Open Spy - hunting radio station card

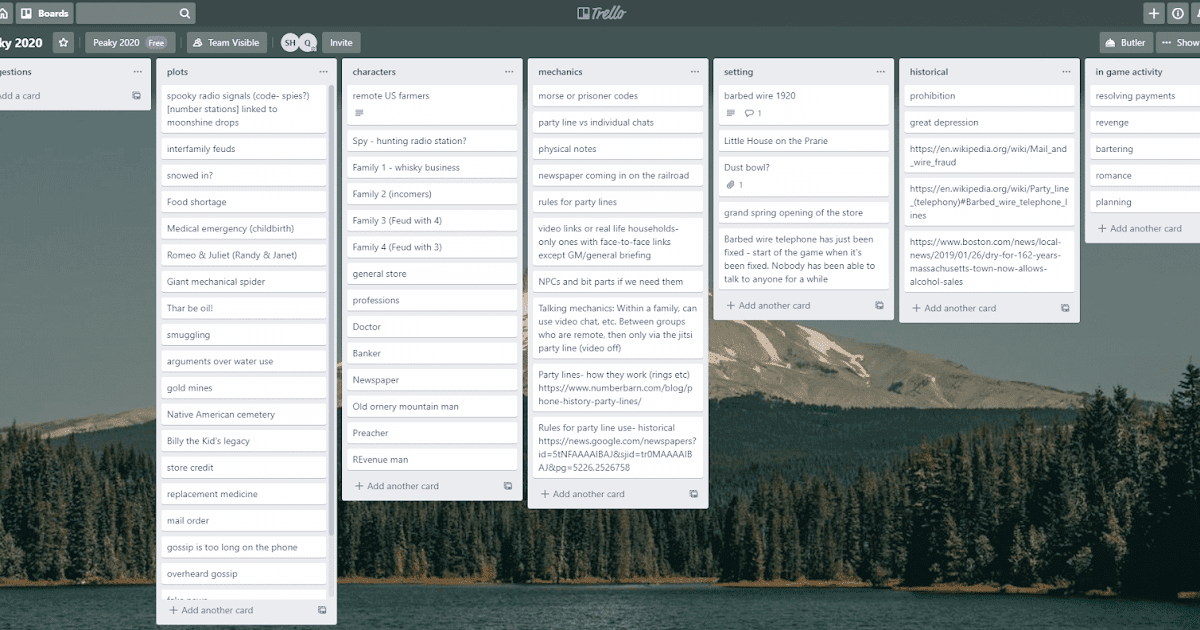pyautogui.click(x=432, y=141)
